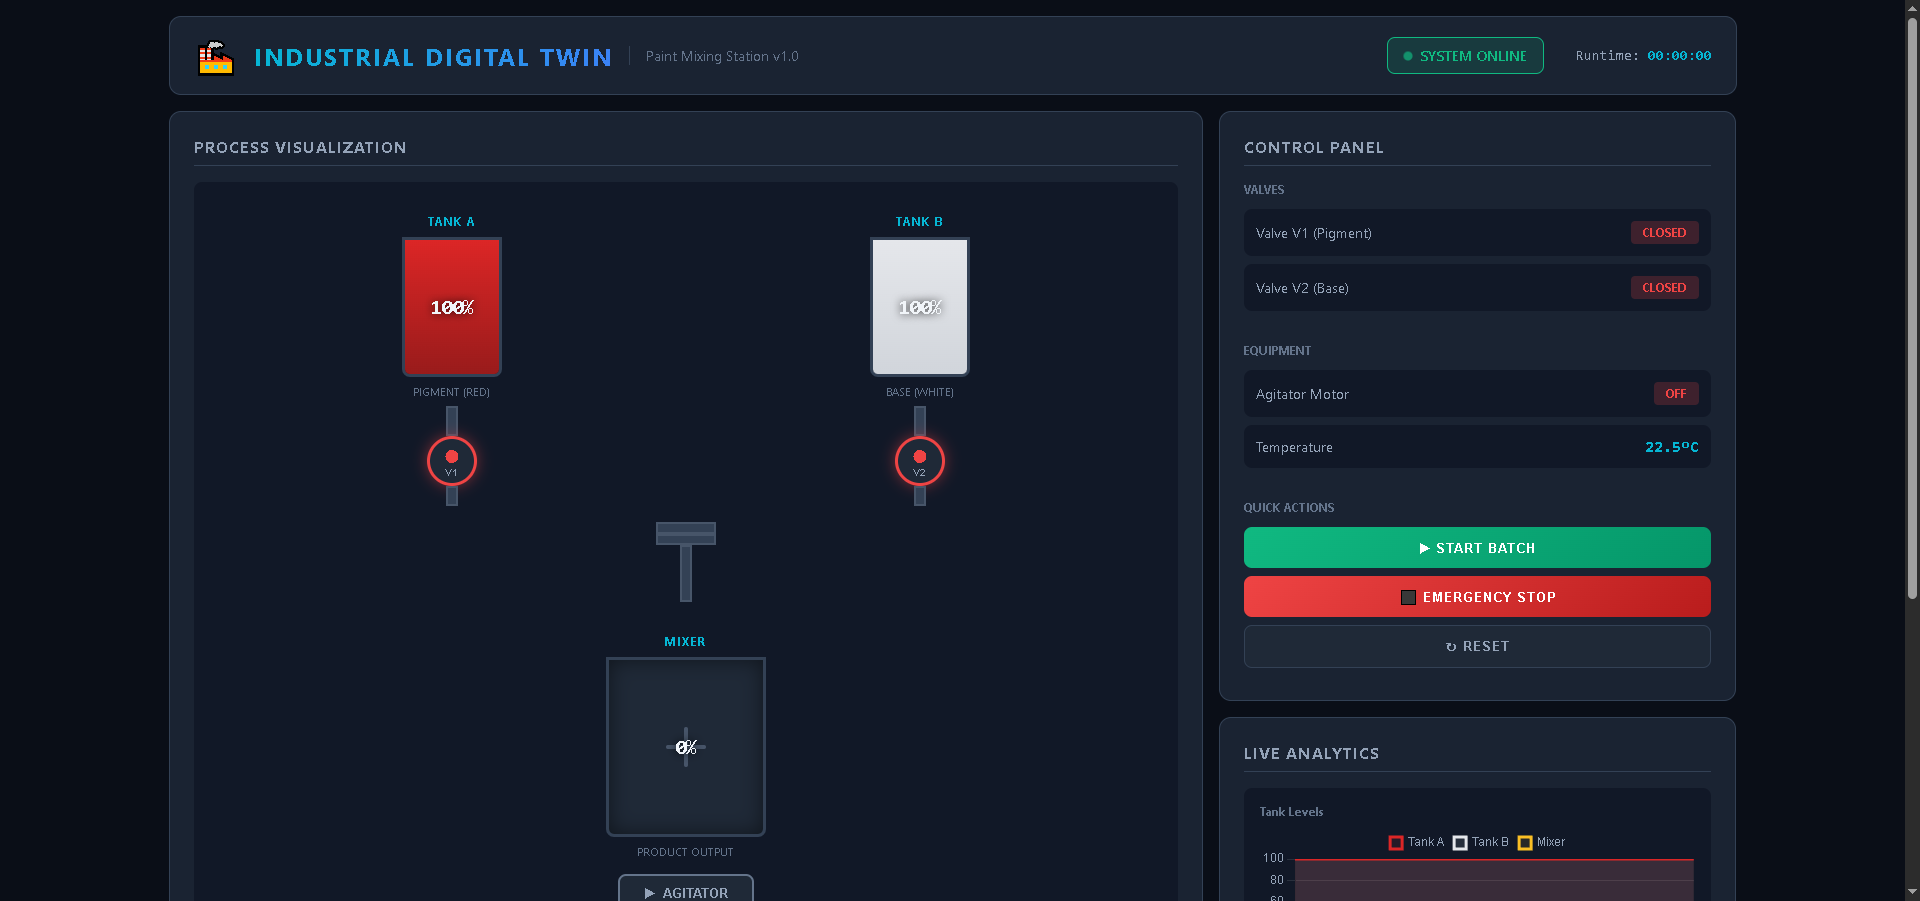This screenshot has height=901, width=1920.
Task: Click the Tank Levels chart title
Action: point(1291,812)
